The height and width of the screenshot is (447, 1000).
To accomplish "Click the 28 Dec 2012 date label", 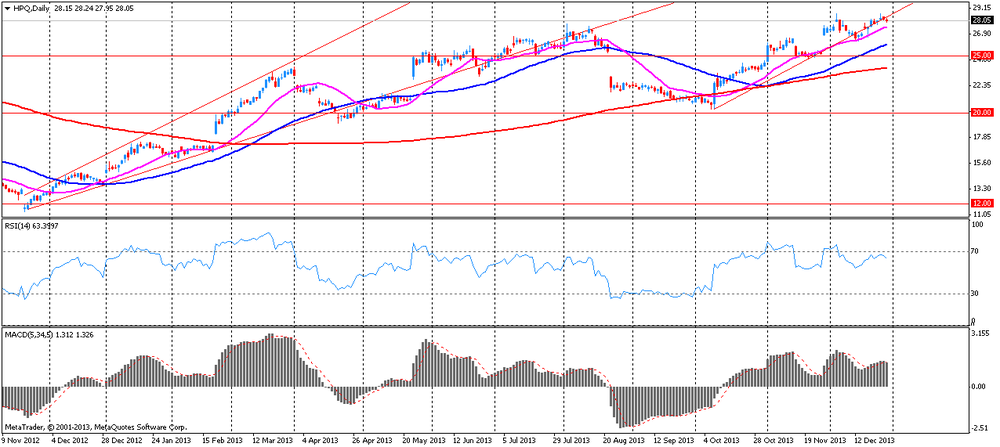I will [124, 440].
